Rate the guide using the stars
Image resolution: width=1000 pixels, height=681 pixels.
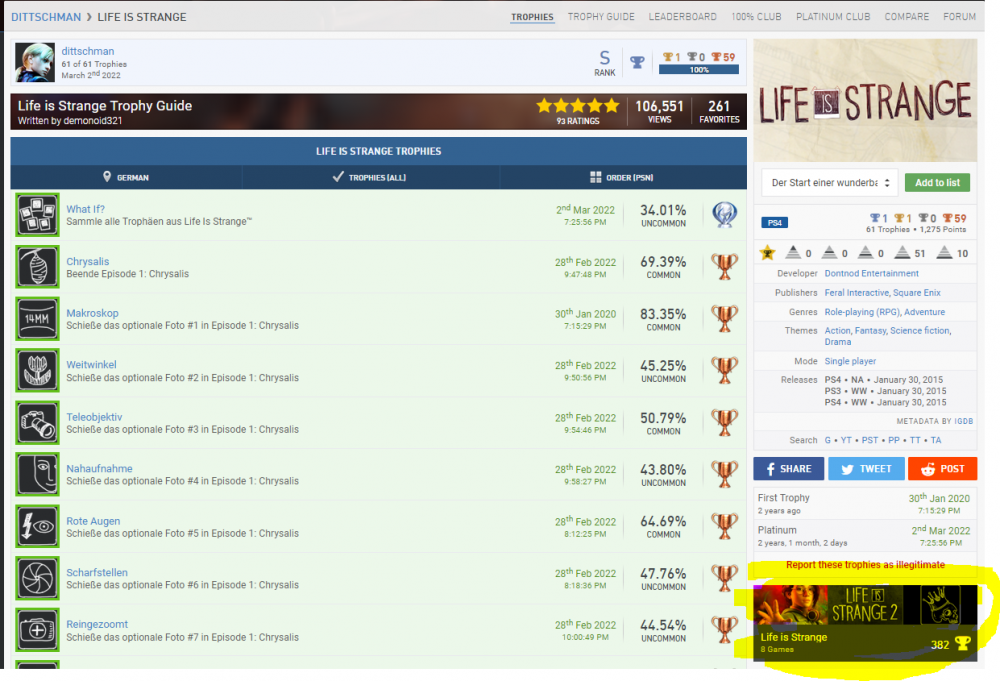coord(577,106)
